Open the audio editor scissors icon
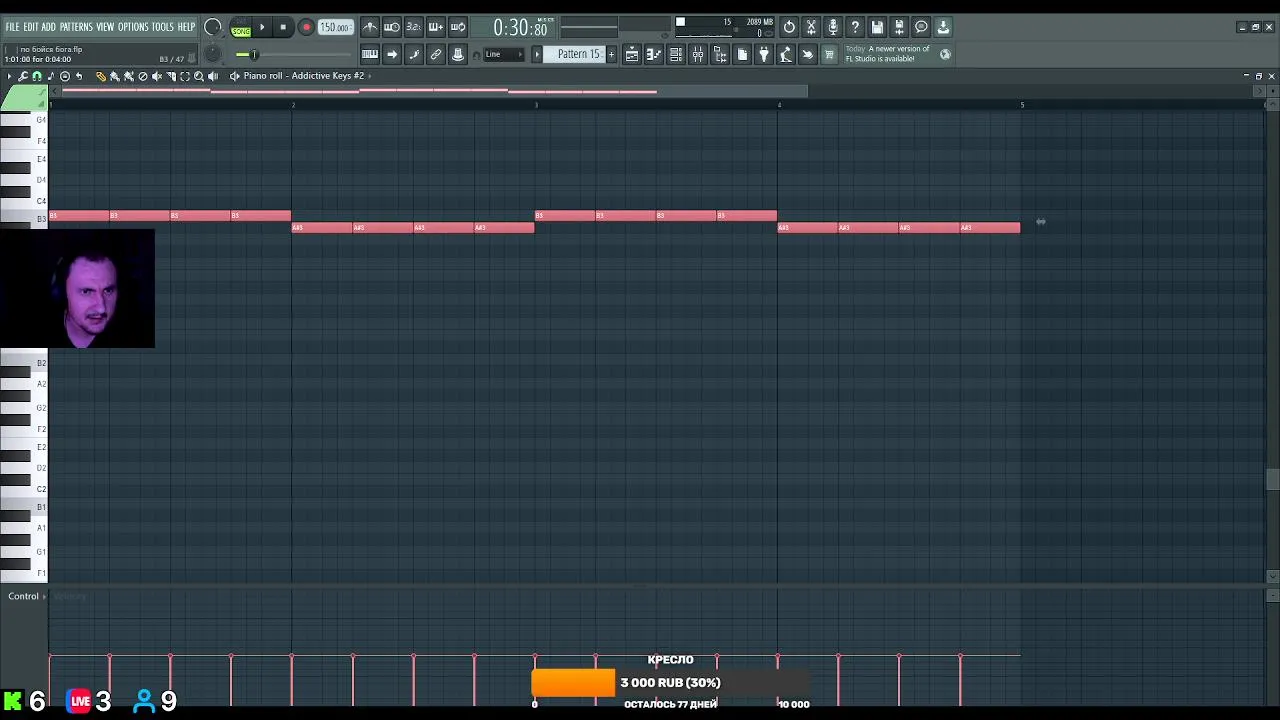 point(811,27)
